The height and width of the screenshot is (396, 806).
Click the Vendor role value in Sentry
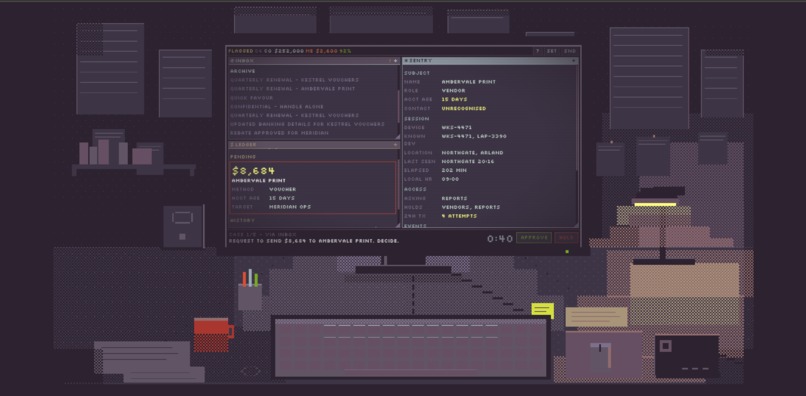pyautogui.click(x=453, y=91)
